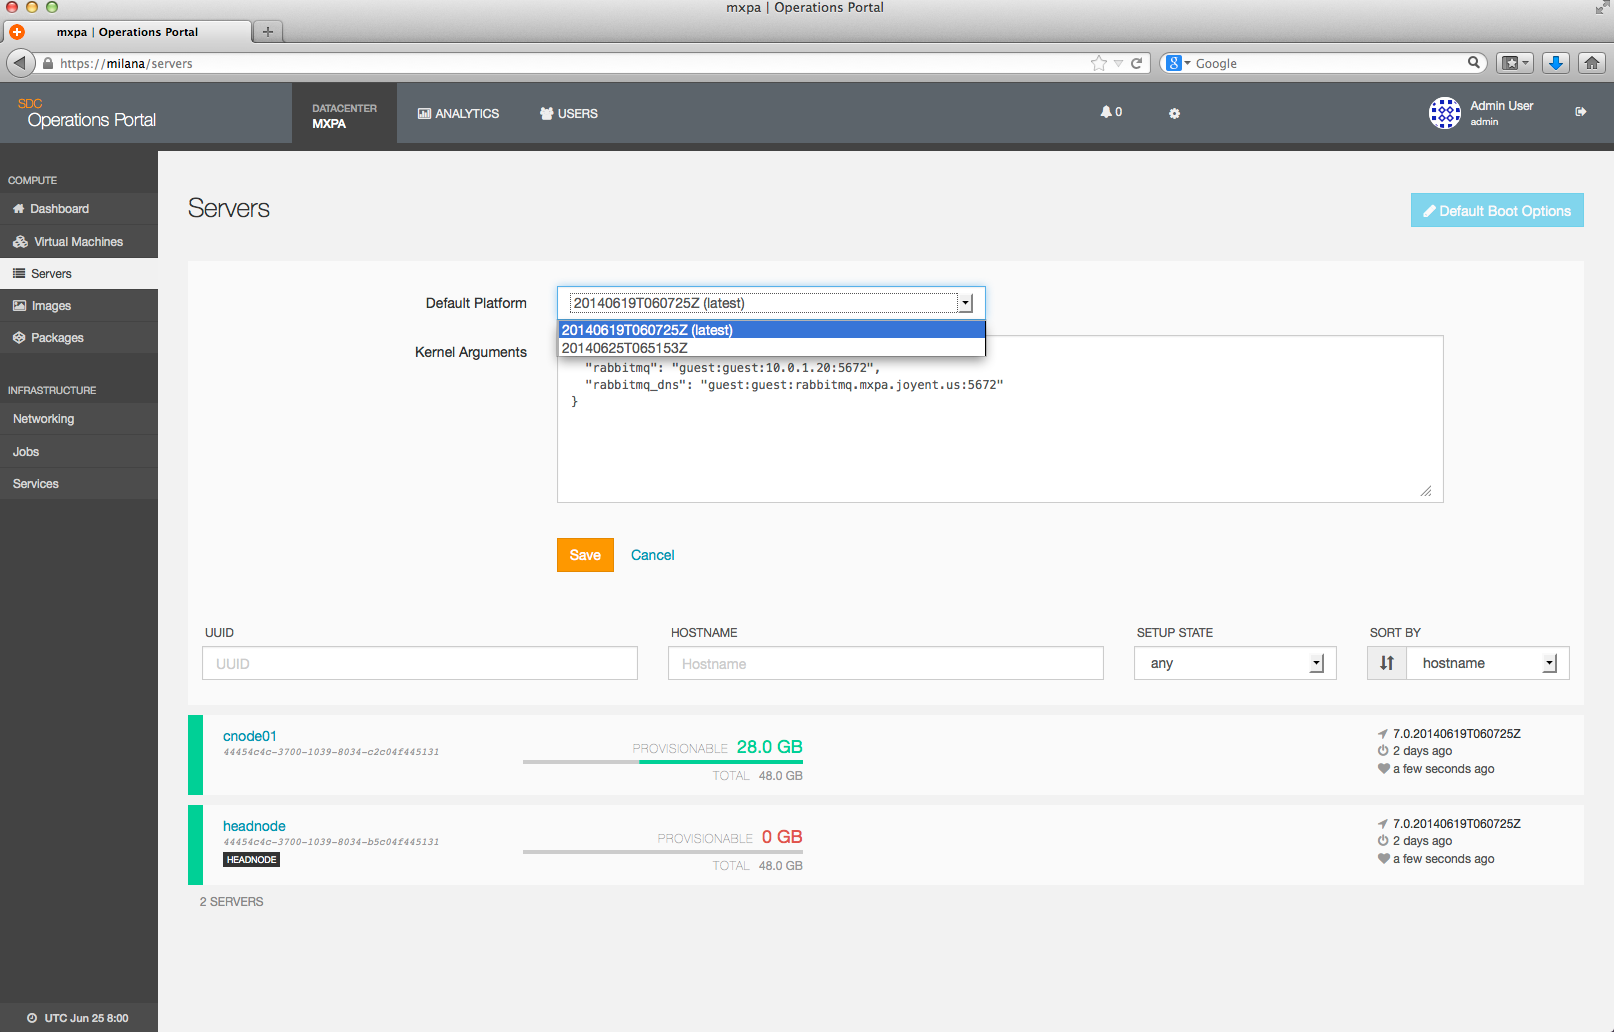Click the Google search magnifier icon
This screenshot has width=1614, height=1032.
1473,62
